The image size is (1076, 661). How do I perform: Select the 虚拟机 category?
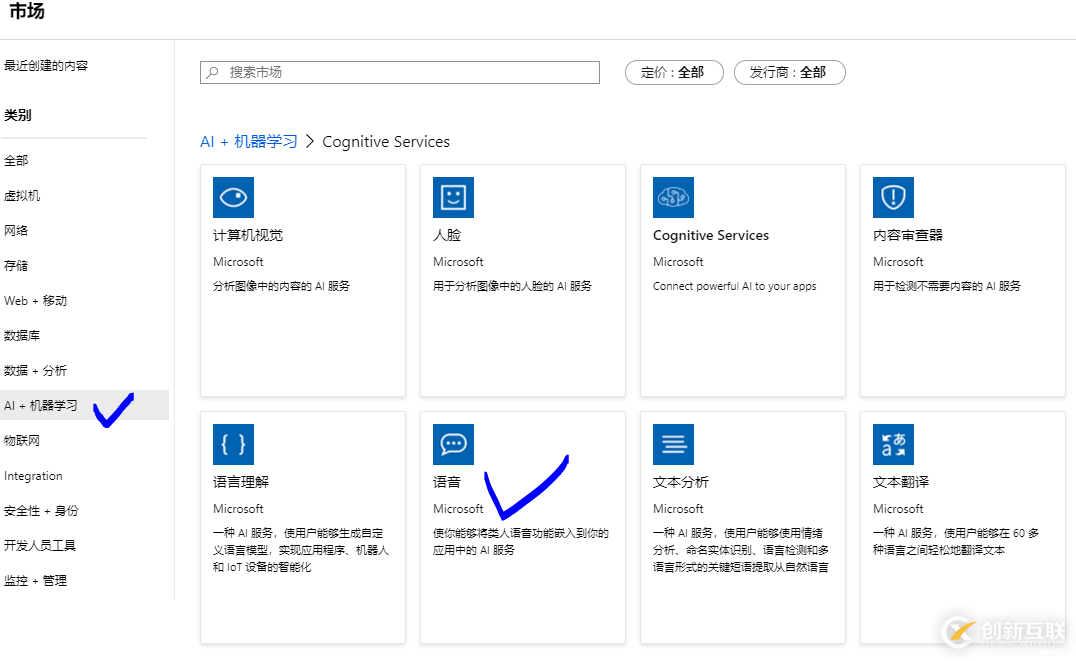(x=22, y=196)
